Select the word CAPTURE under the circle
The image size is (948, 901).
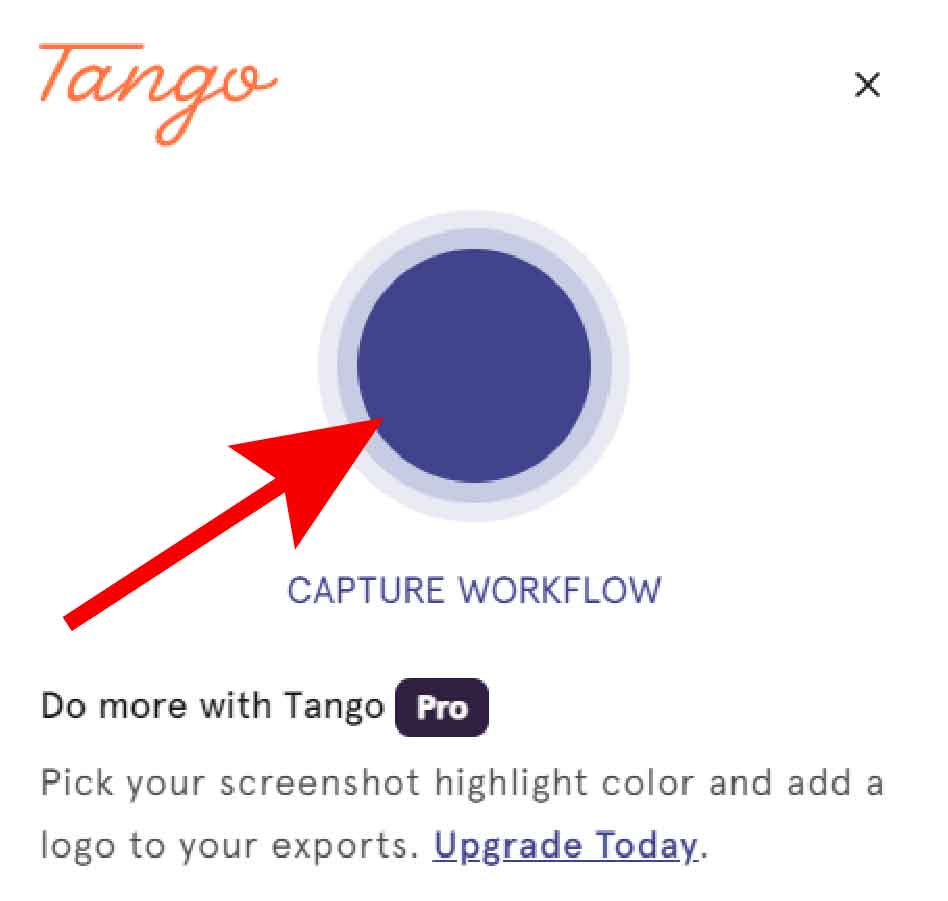(366, 590)
